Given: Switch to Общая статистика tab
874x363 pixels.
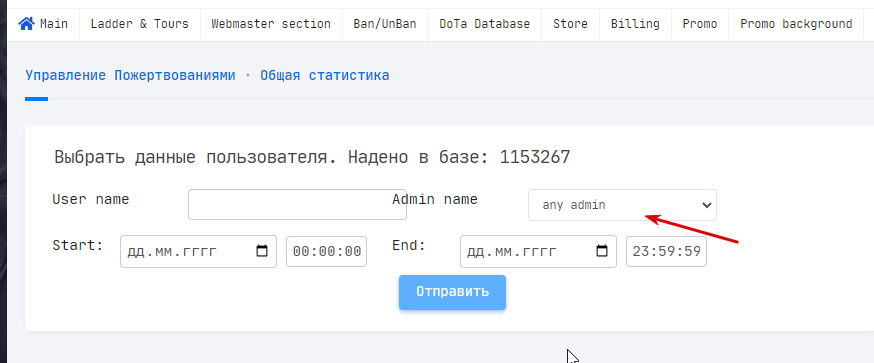Looking at the screenshot, I should [x=324, y=75].
